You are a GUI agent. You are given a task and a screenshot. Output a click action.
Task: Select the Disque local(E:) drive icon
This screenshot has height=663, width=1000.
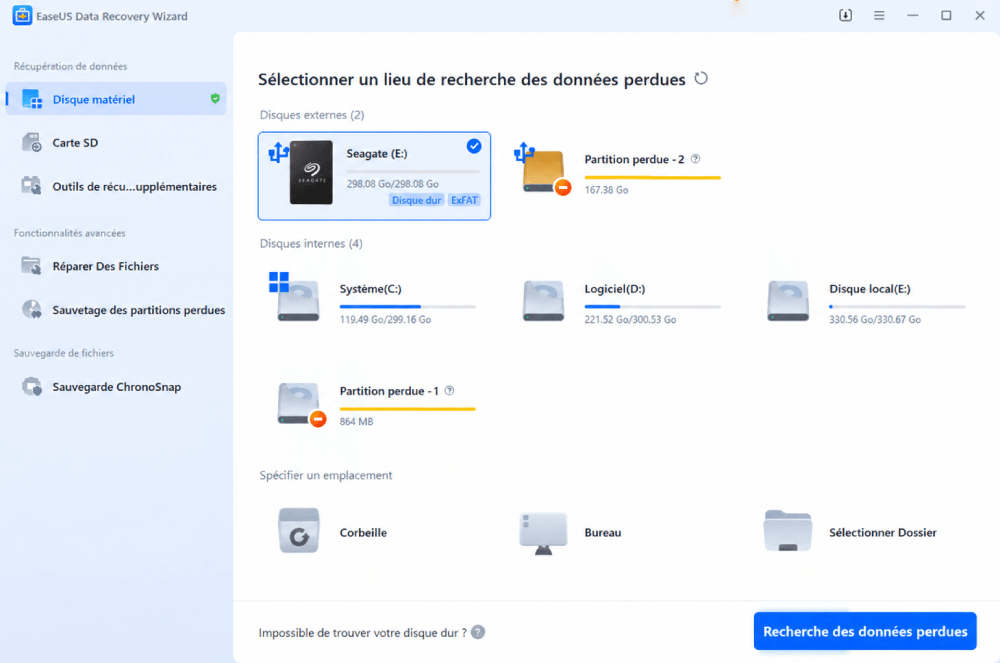click(788, 300)
